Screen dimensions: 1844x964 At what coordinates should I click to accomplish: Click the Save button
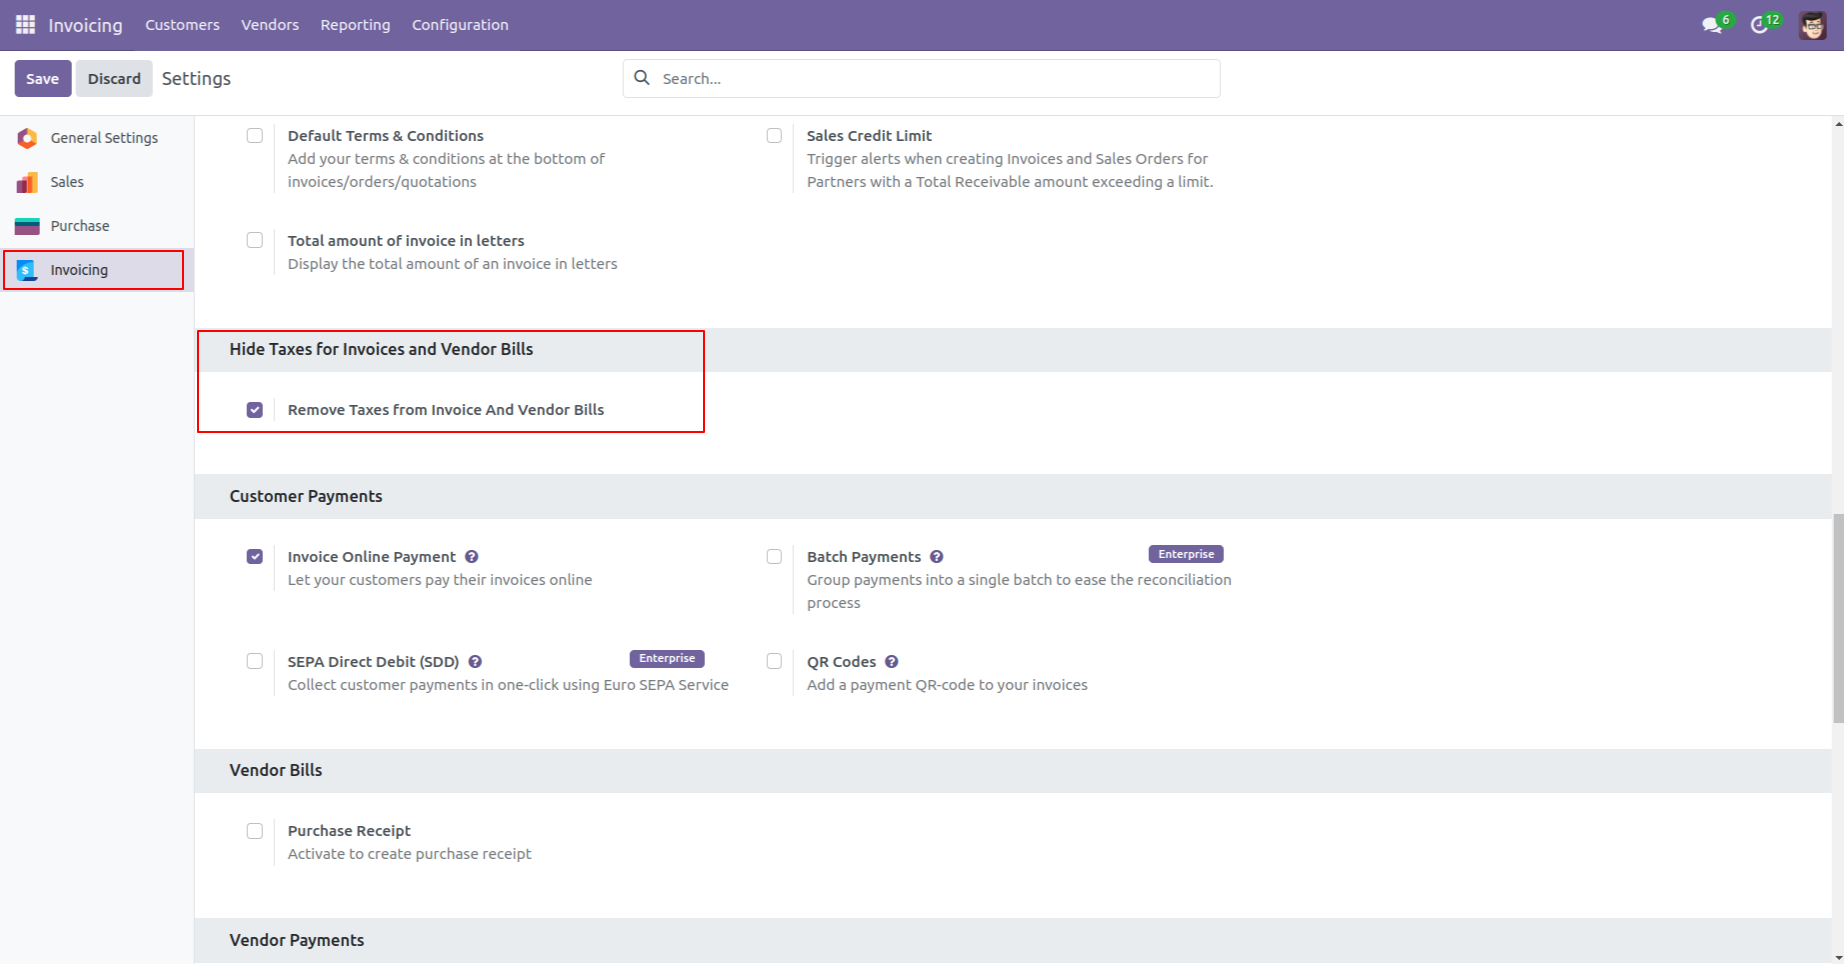42,78
